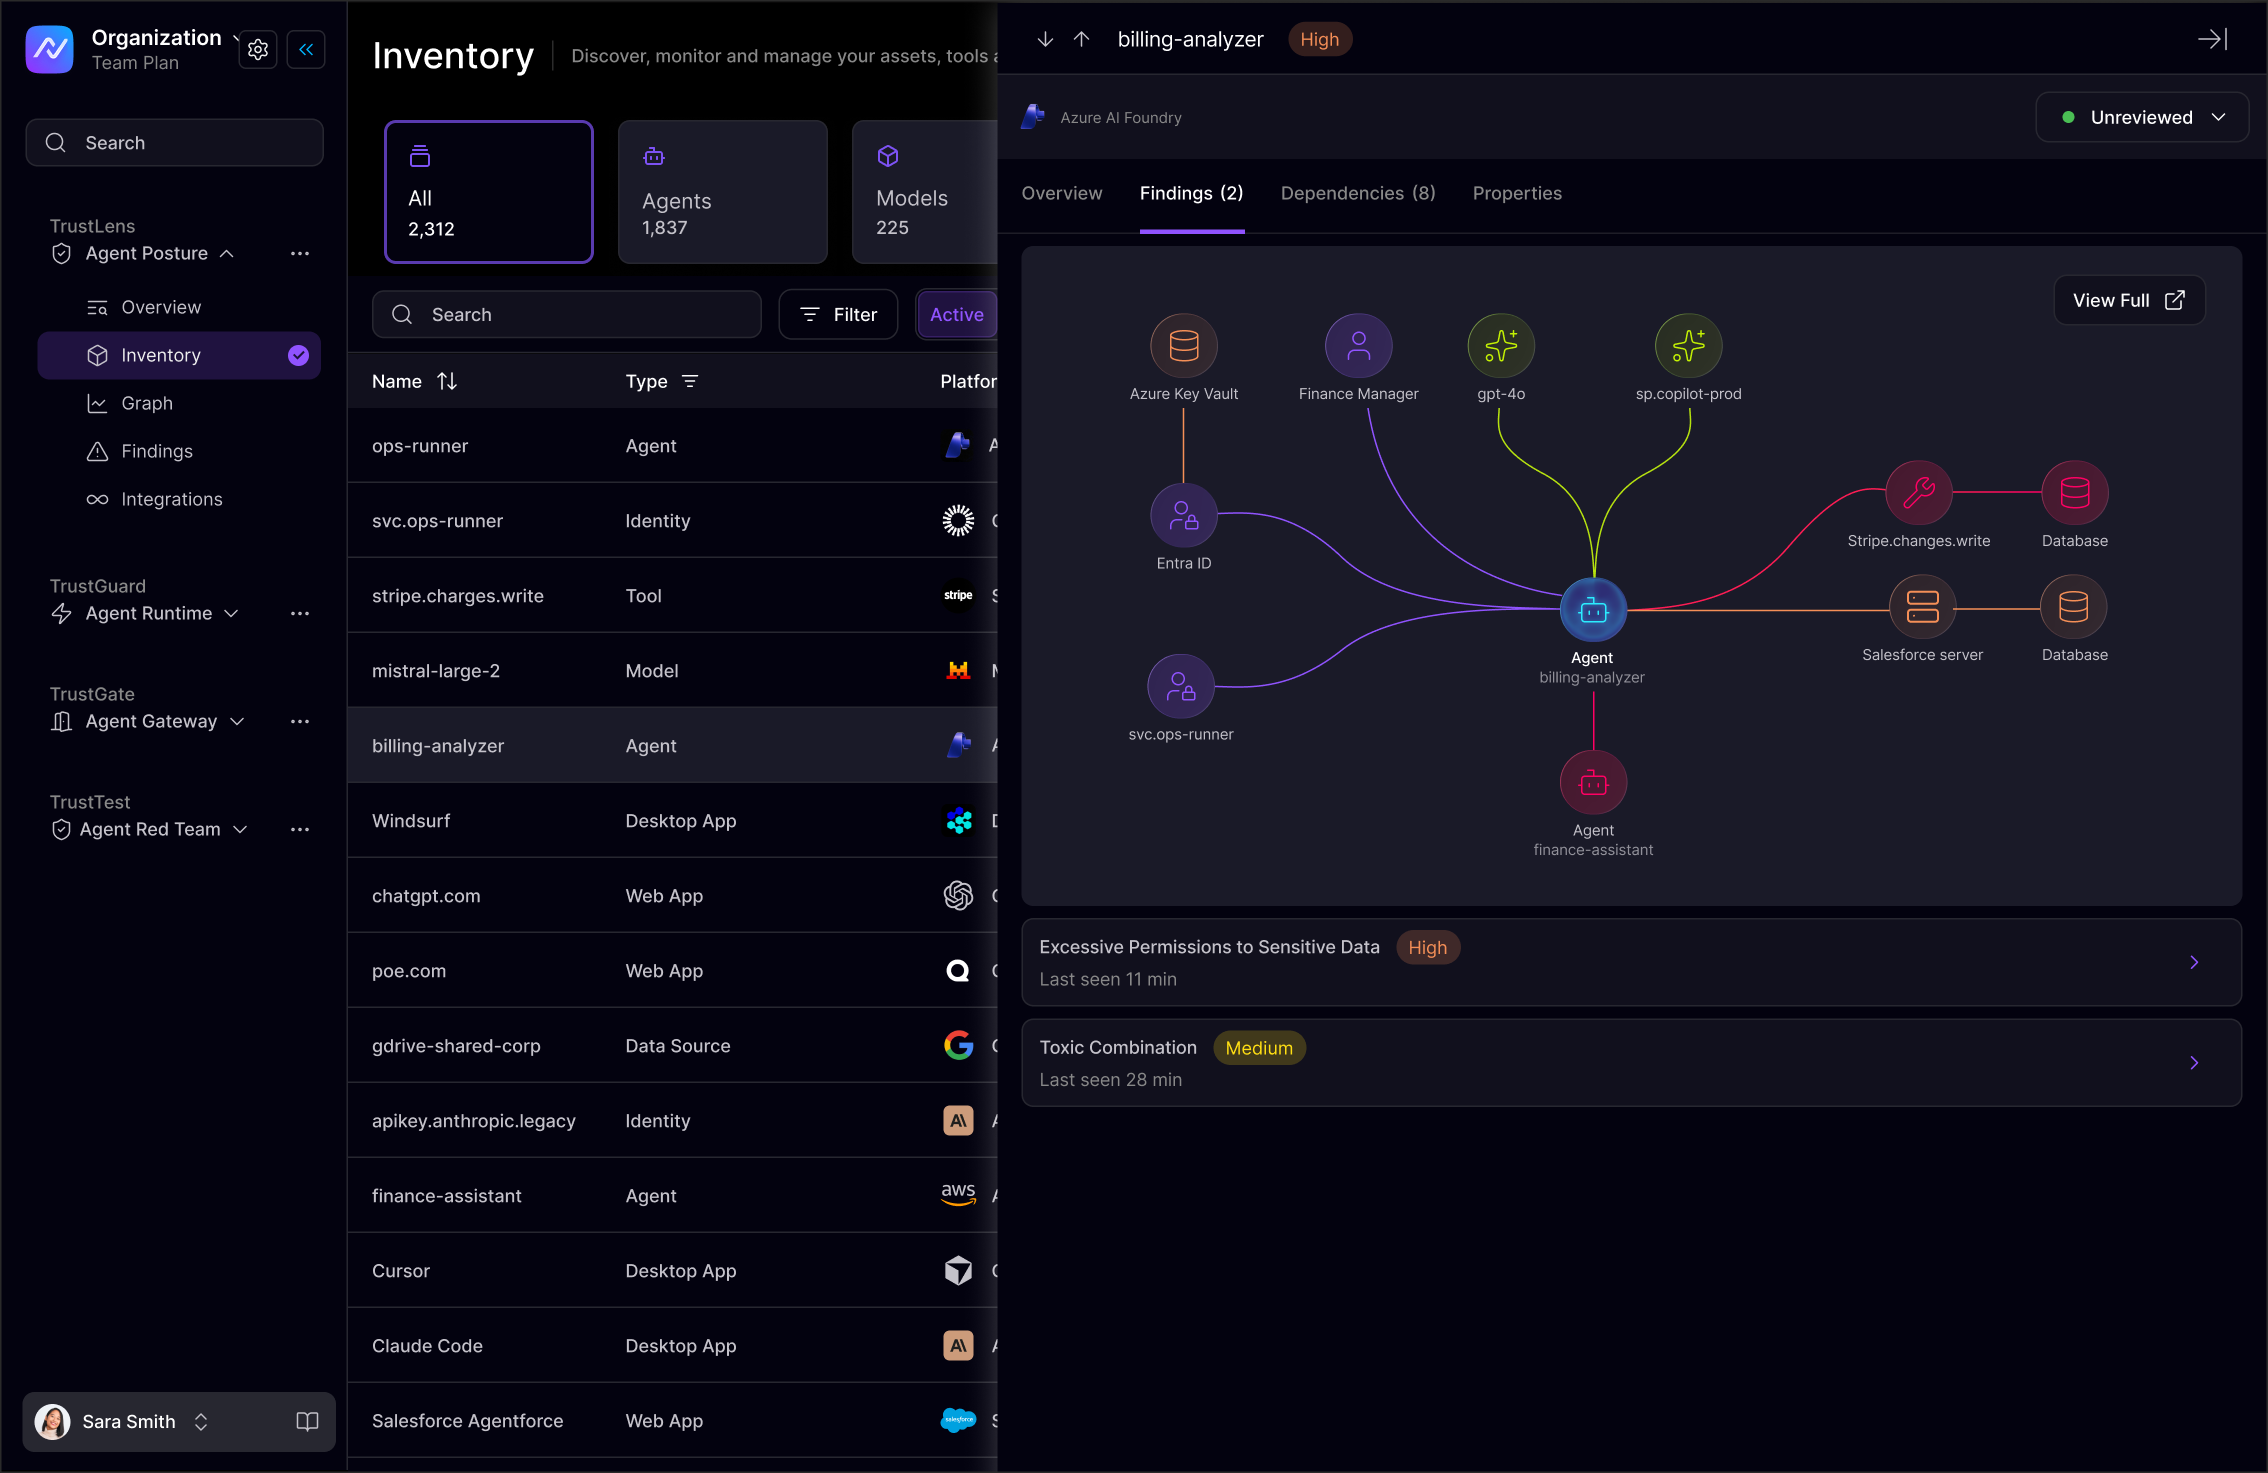Select the sp.copilot-prod node
The width and height of the screenshot is (2268, 1473).
point(1689,346)
